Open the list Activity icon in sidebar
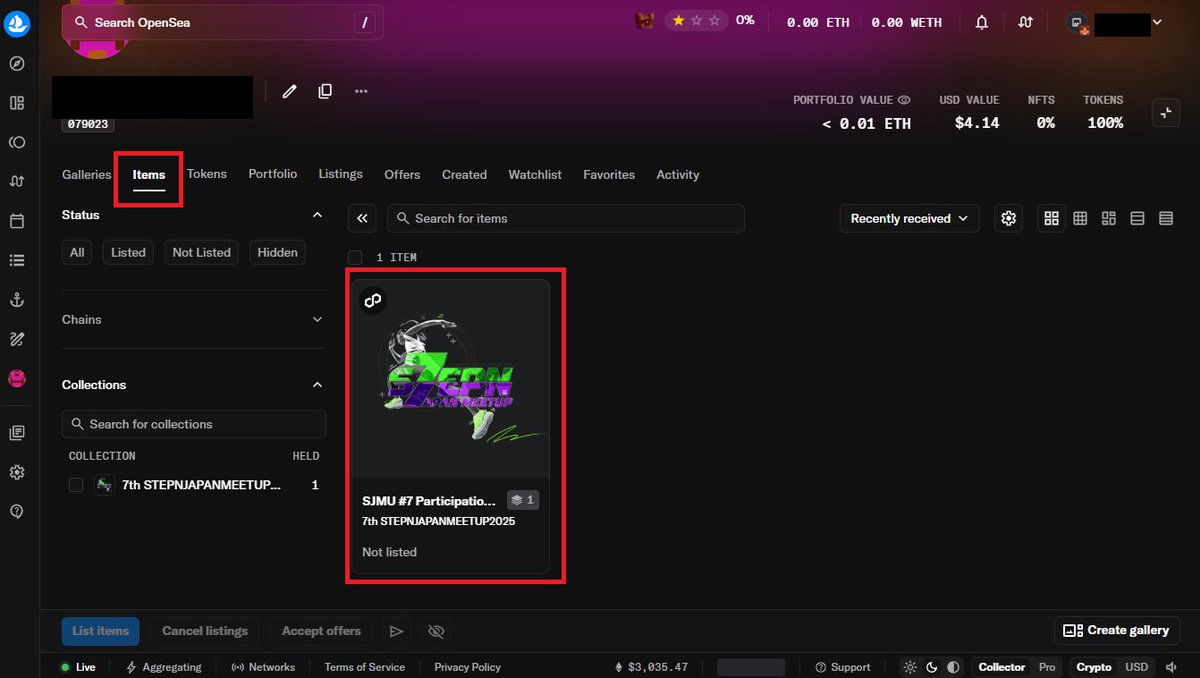This screenshot has height=678, width=1200. (17, 260)
